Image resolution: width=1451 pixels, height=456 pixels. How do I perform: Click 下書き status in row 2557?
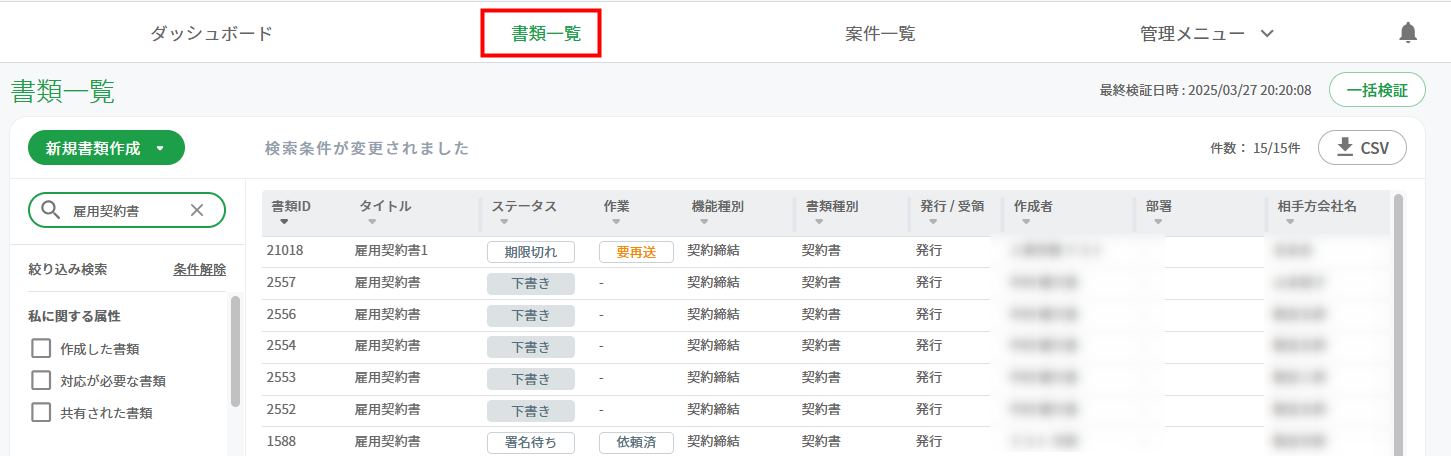(x=531, y=283)
